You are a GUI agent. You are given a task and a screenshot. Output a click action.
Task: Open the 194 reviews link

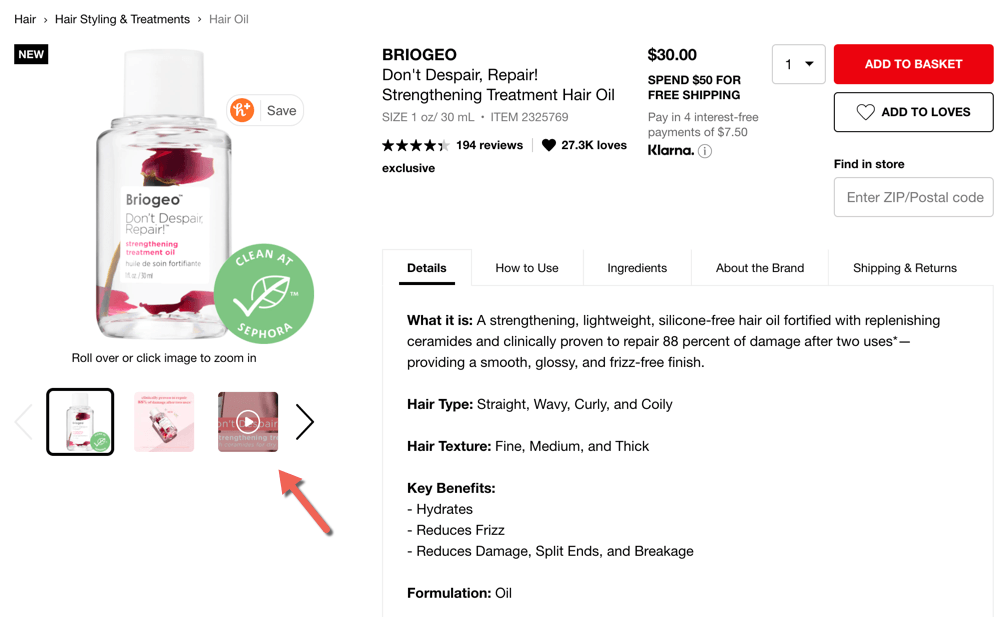[490, 144]
